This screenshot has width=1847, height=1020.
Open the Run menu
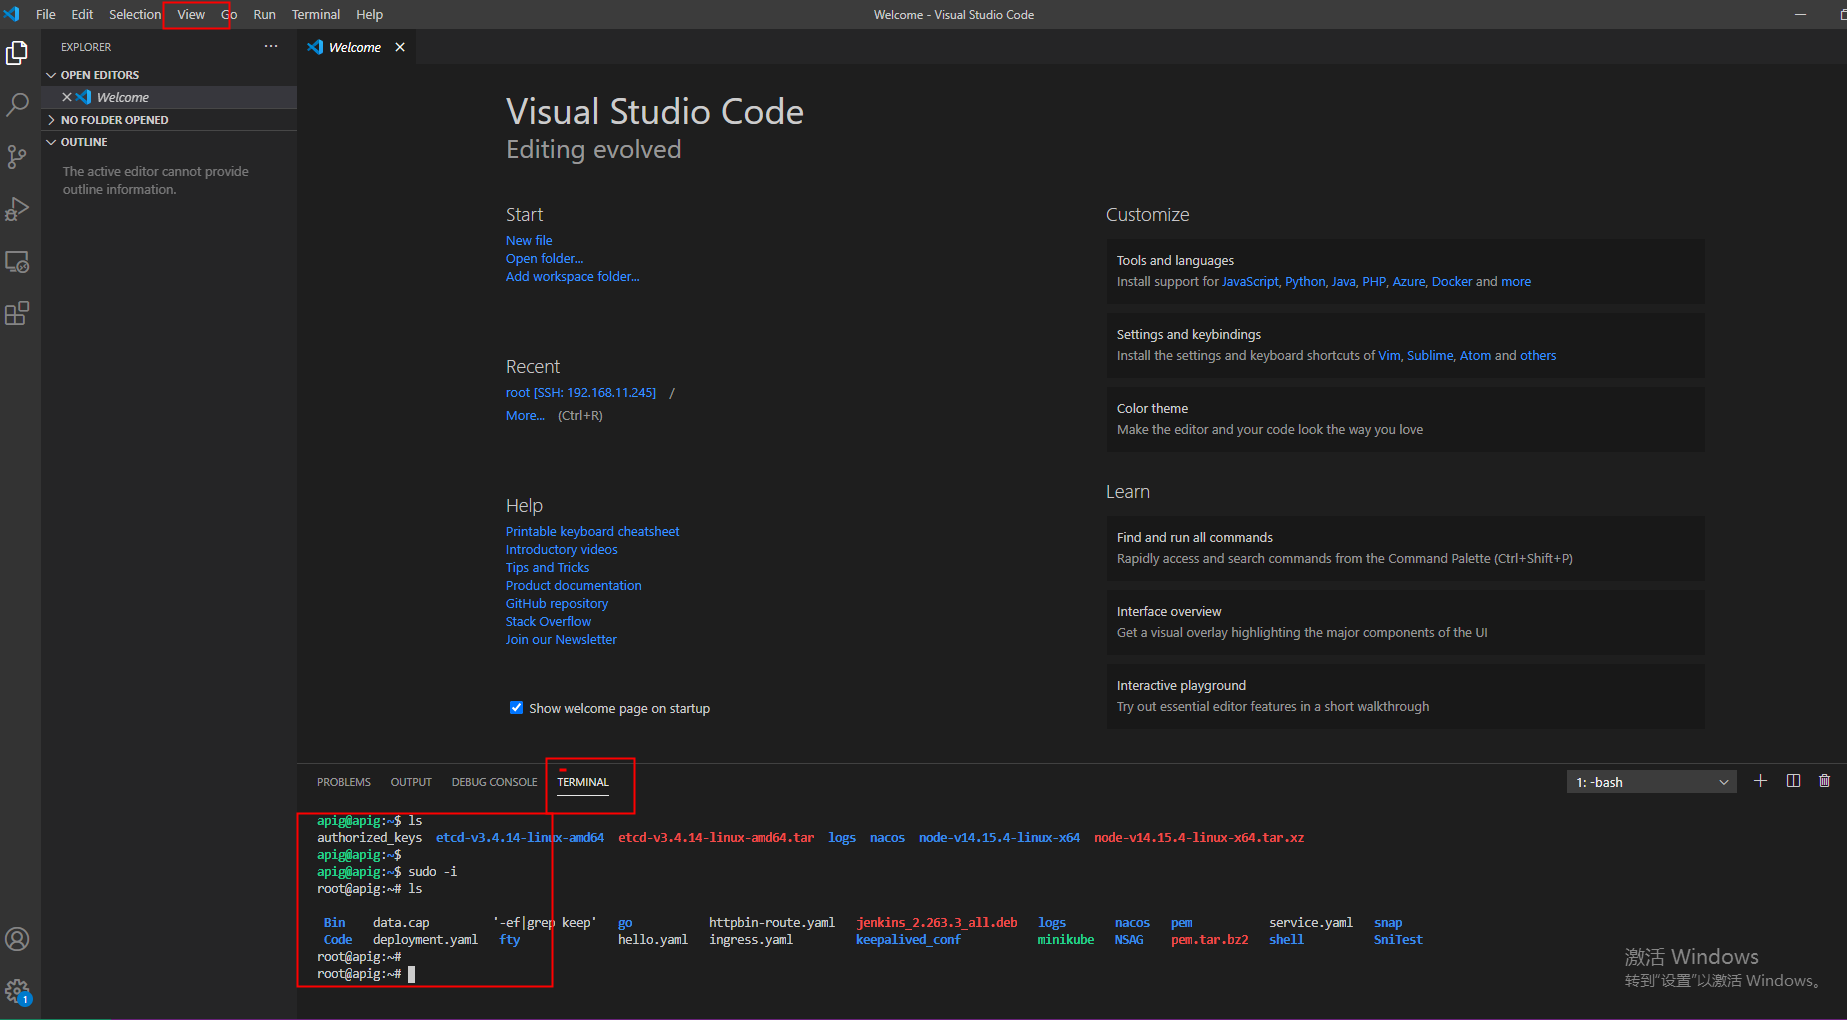tap(264, 14)
